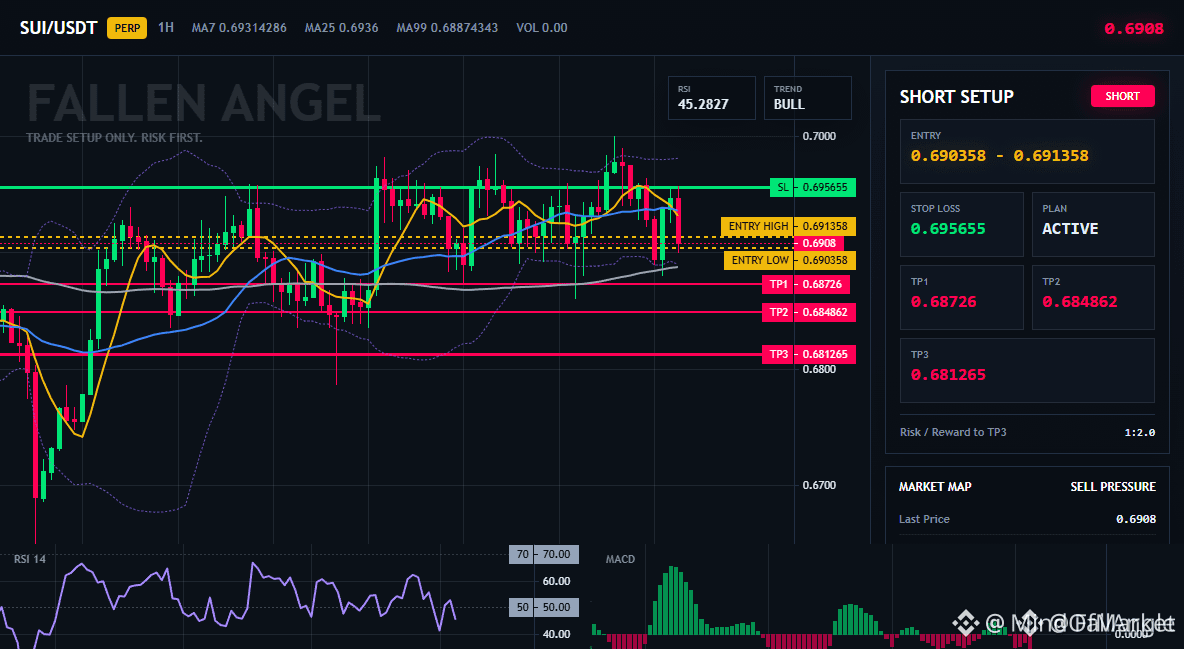This screenshot has height=649, width=1184.
Task: Click the TP2 0.684862 card in setup panel
Action: 1093,297
